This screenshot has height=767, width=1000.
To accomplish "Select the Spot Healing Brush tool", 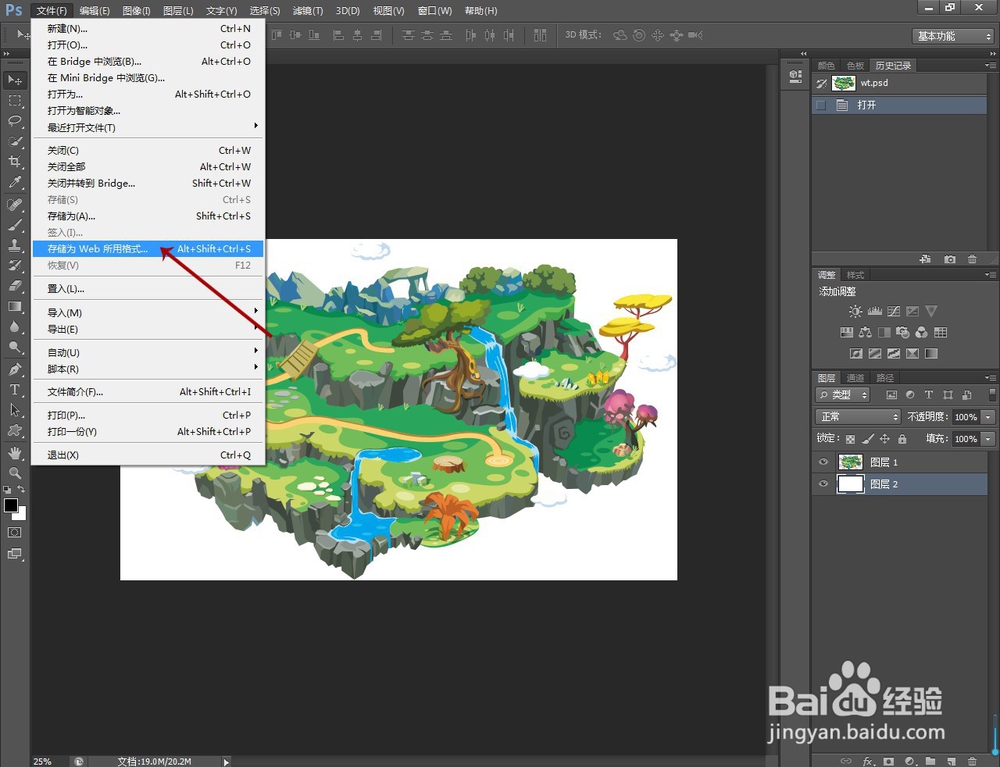I will [15, 205].
